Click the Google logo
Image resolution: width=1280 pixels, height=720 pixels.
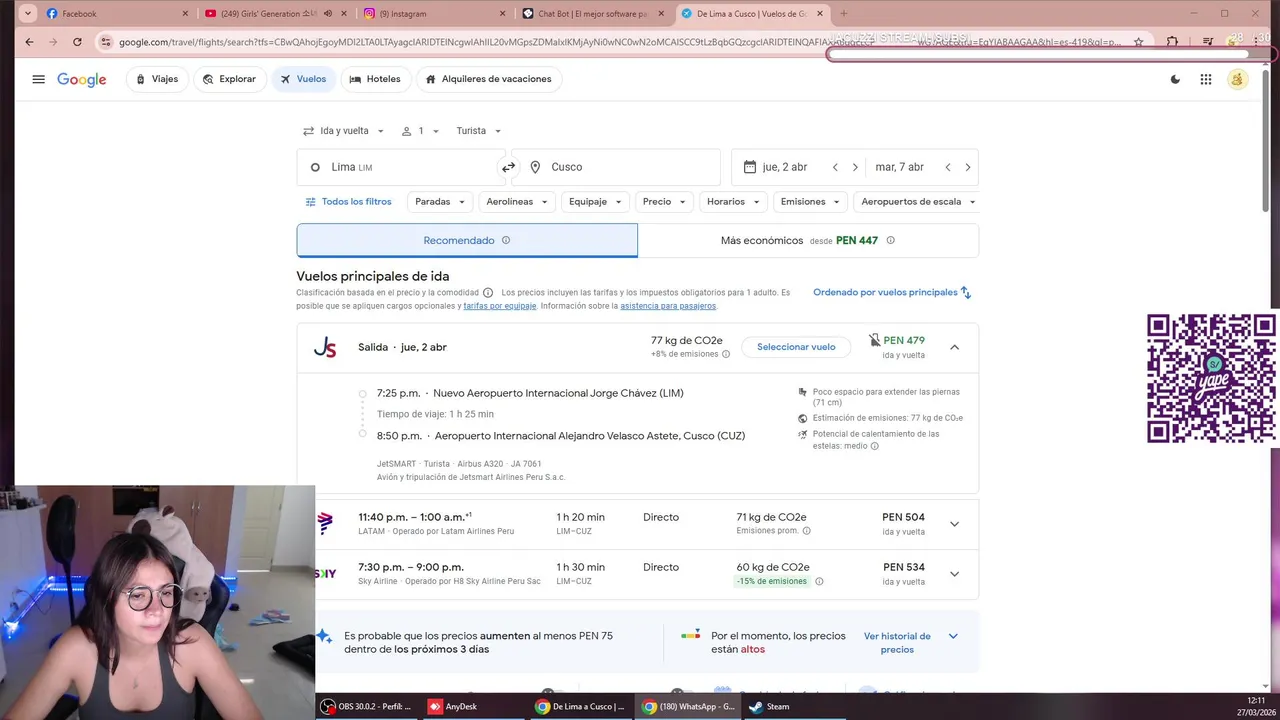tap(82, 80)
